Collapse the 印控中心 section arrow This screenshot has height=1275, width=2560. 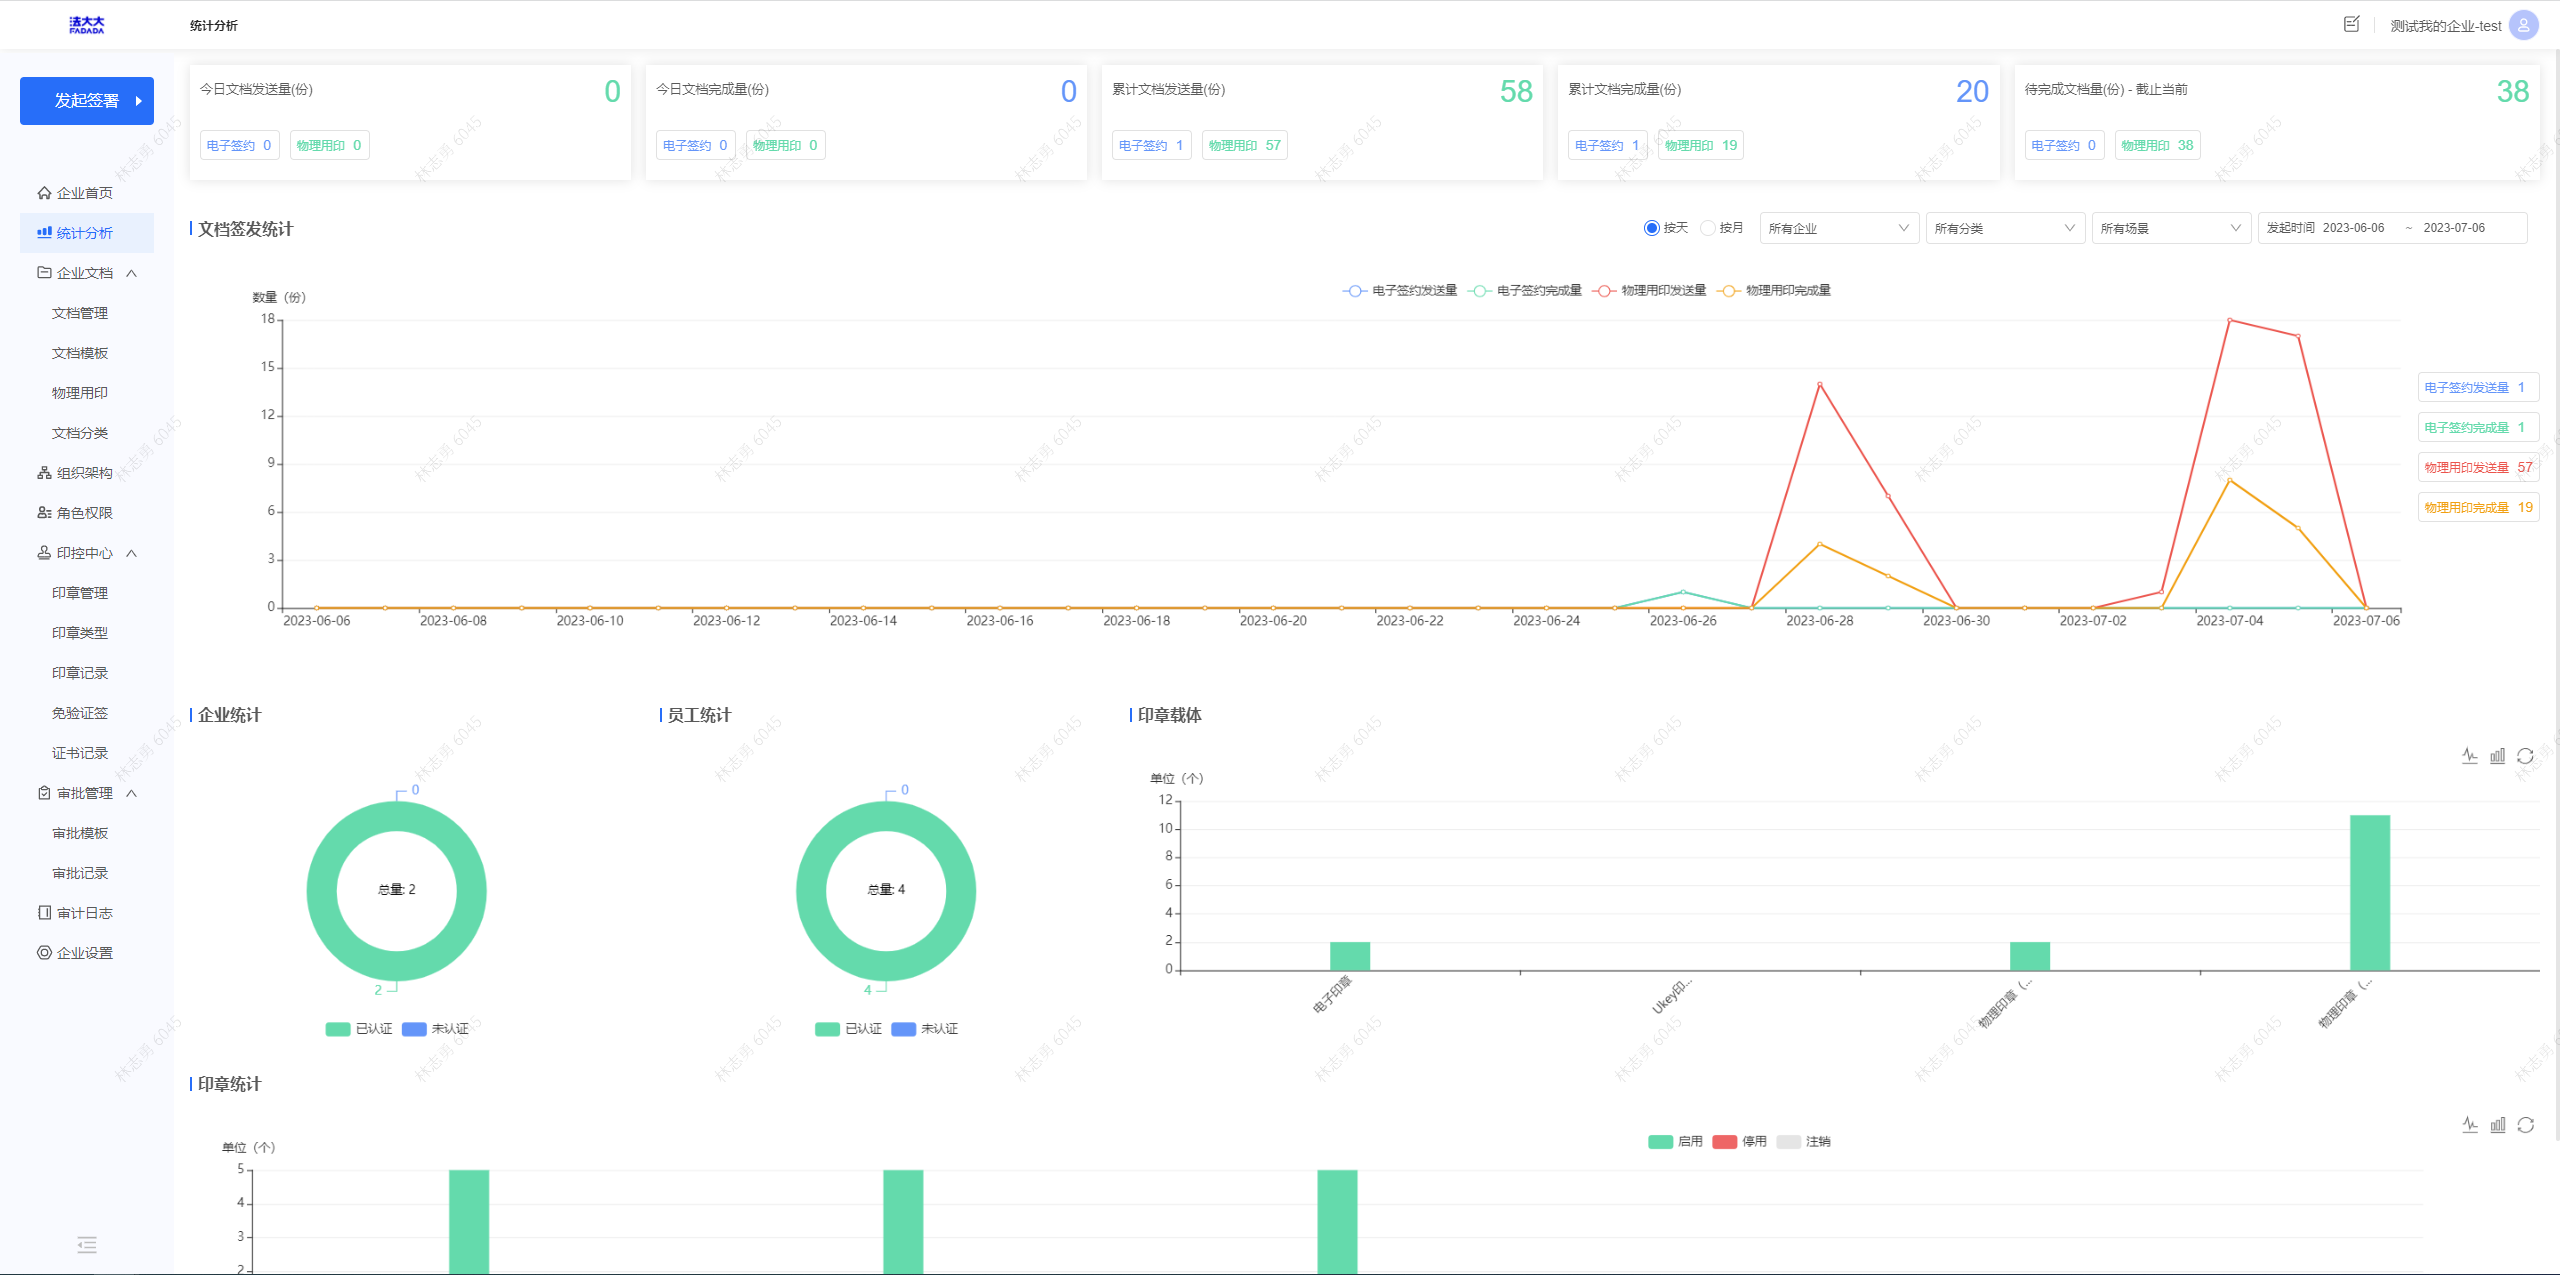pyautogui.click(x=131, y=553)
